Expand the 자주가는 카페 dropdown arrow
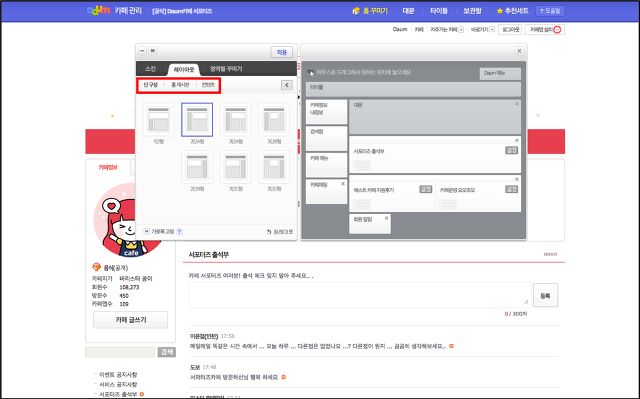 coord(461,29)
